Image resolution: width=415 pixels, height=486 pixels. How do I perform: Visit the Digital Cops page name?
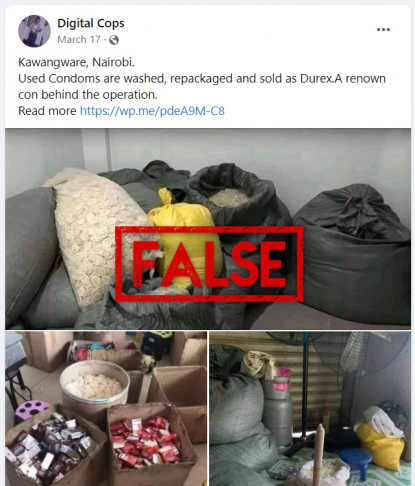91,23
